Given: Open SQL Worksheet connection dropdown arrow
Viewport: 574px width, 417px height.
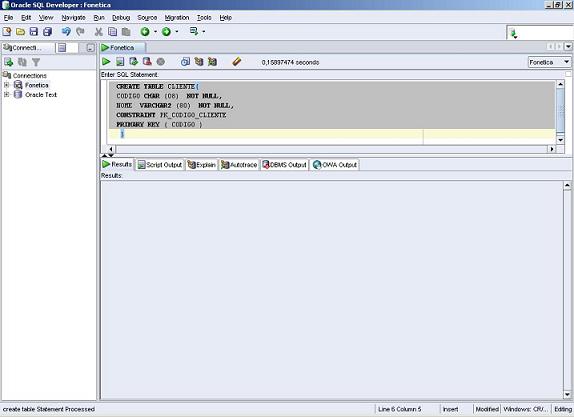Looking at the screenshot, I should [204, 31].
